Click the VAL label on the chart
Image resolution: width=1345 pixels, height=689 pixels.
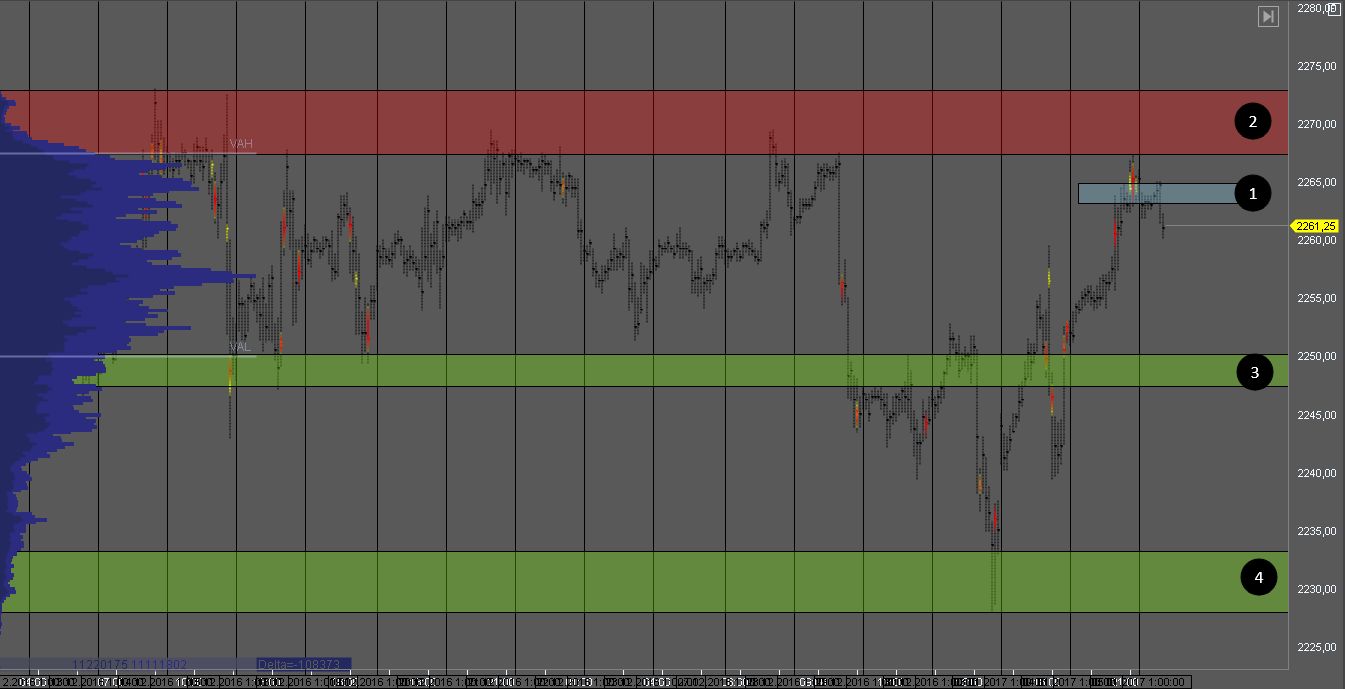pyautogui.click(x=240, y=347)
